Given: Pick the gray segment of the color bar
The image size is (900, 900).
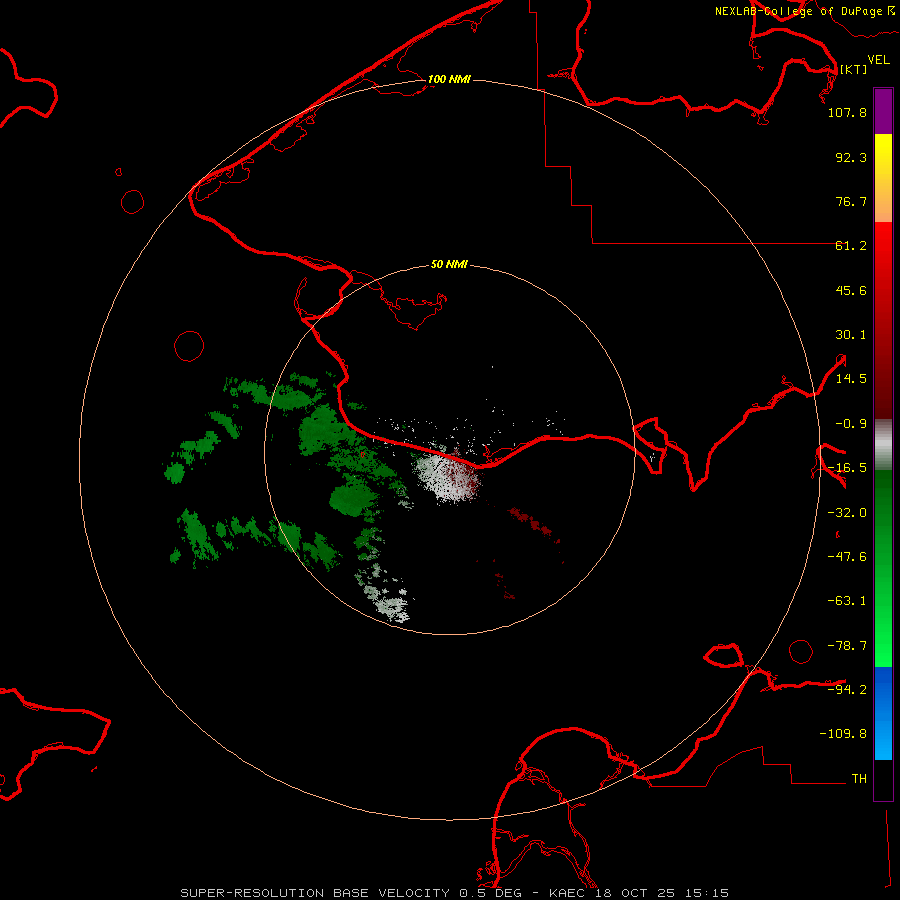Looking at the screenshot, I should point(883,445).
